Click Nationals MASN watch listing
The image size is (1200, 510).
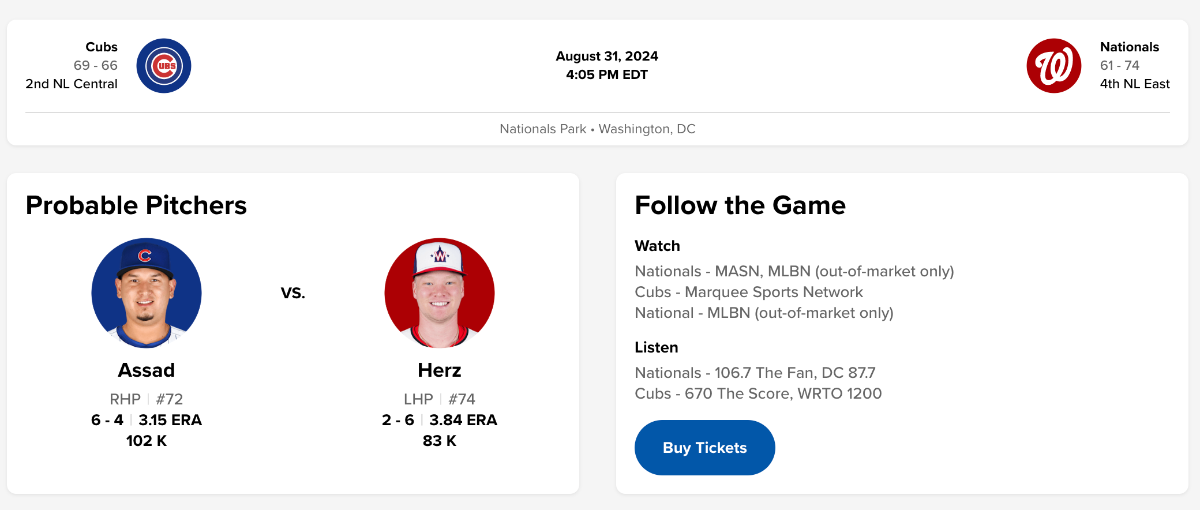(794, 271)
